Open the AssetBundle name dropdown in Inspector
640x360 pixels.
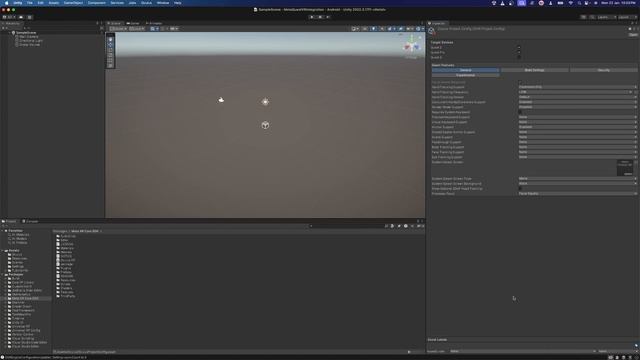pyautogui.click(x=522, y=351)
